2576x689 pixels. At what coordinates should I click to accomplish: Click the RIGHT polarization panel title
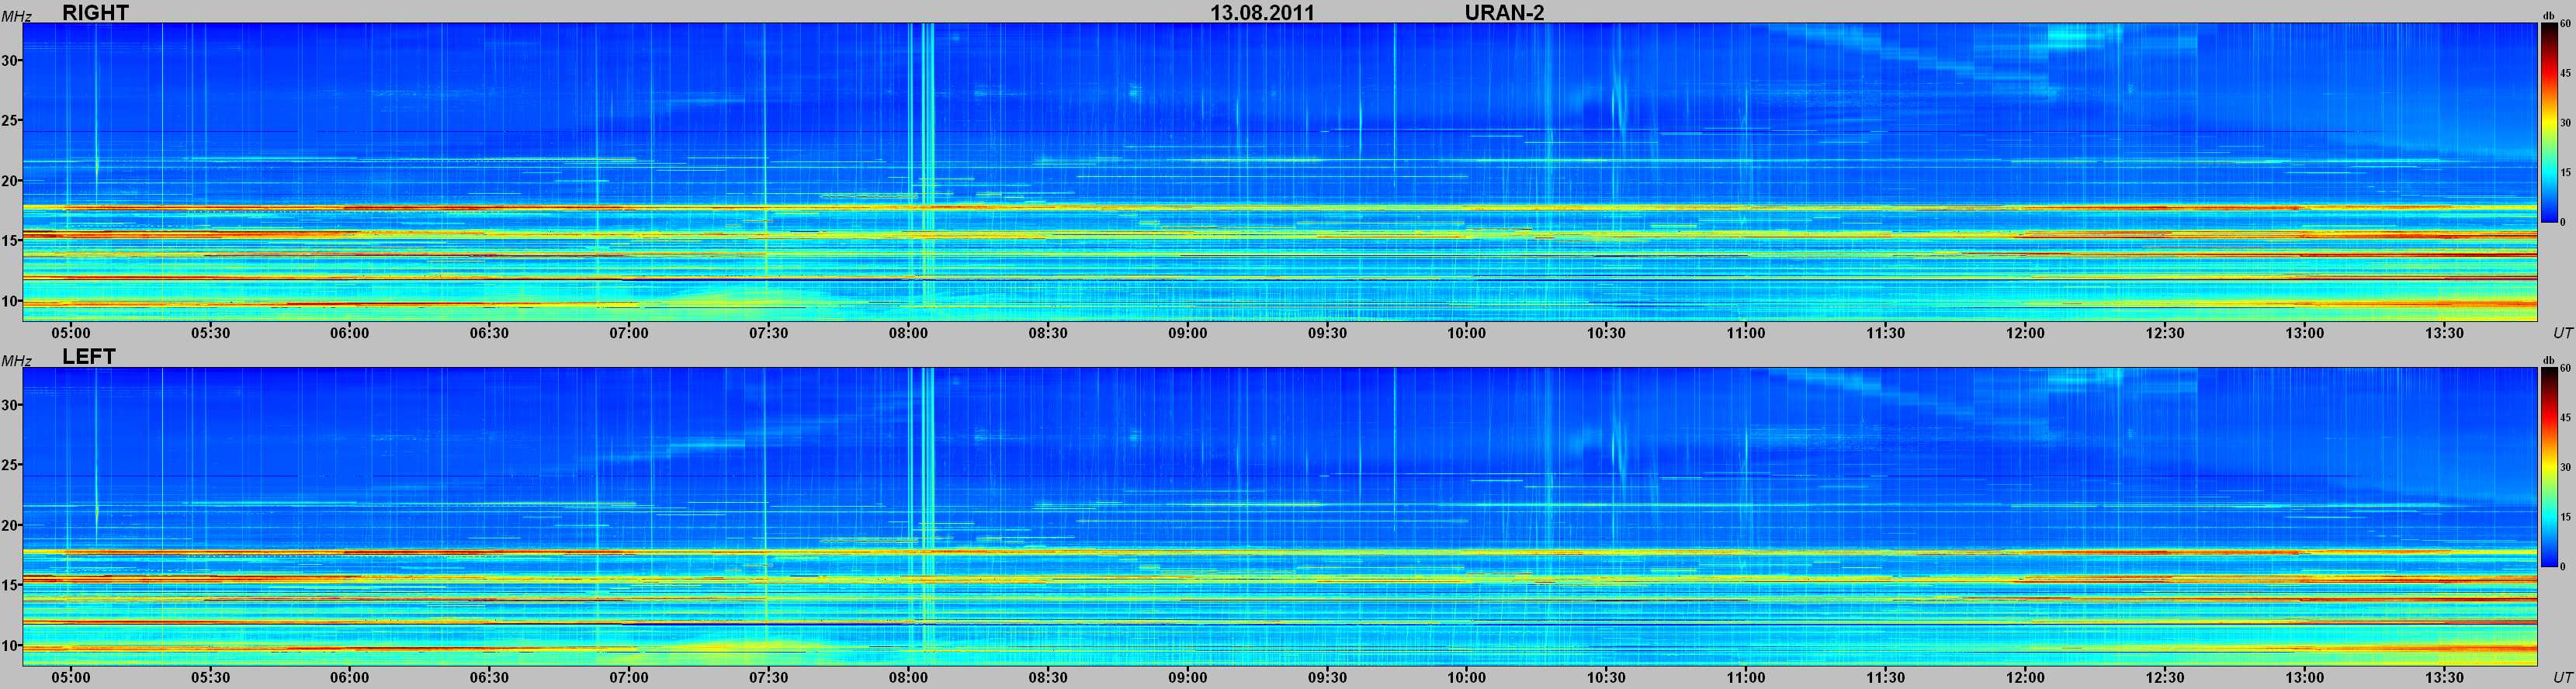pos(95,13)
